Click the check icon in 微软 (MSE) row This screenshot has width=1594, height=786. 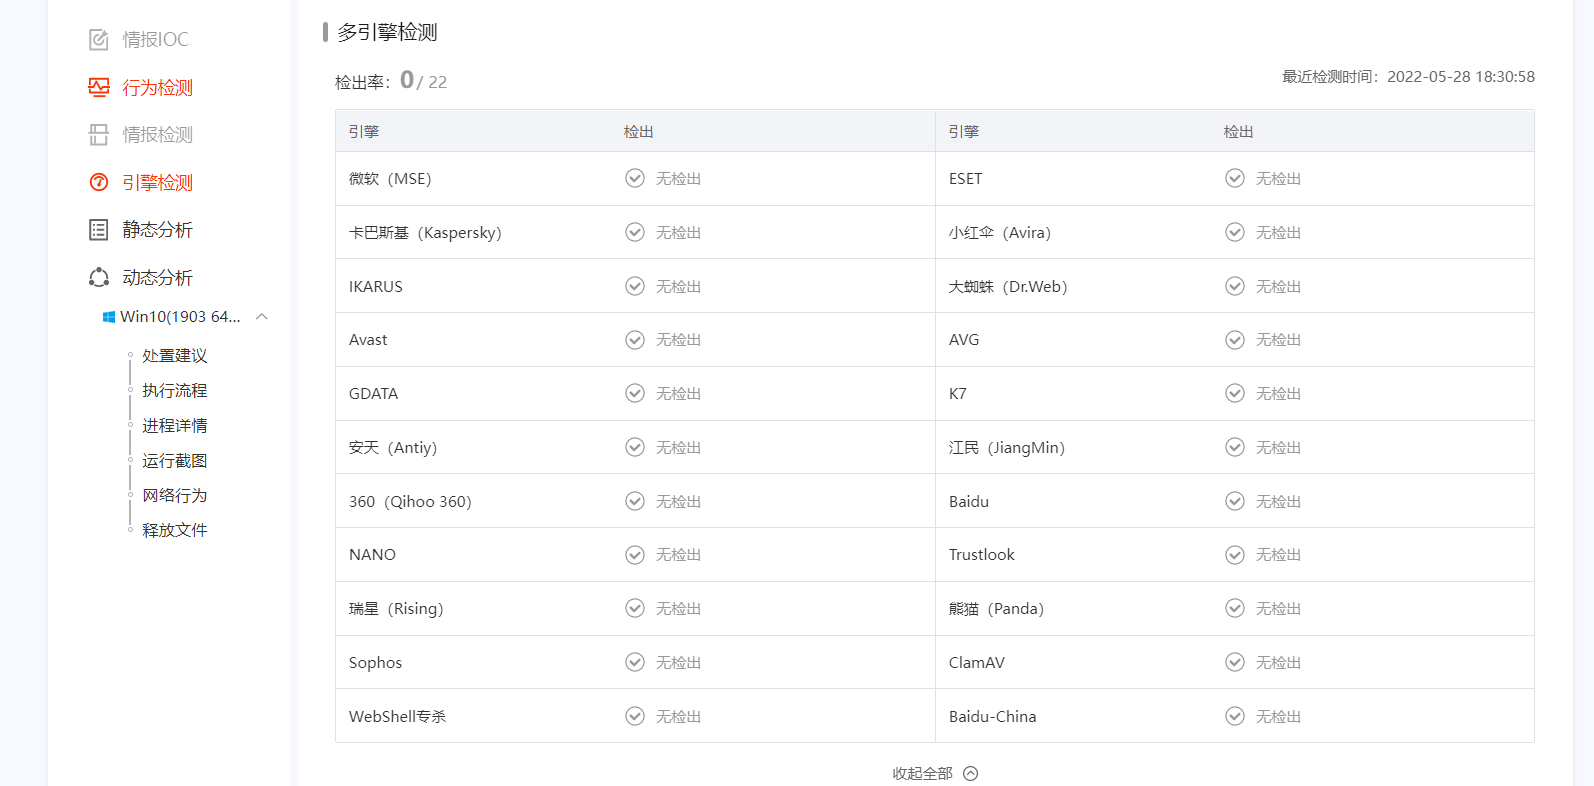coord(635,178)
